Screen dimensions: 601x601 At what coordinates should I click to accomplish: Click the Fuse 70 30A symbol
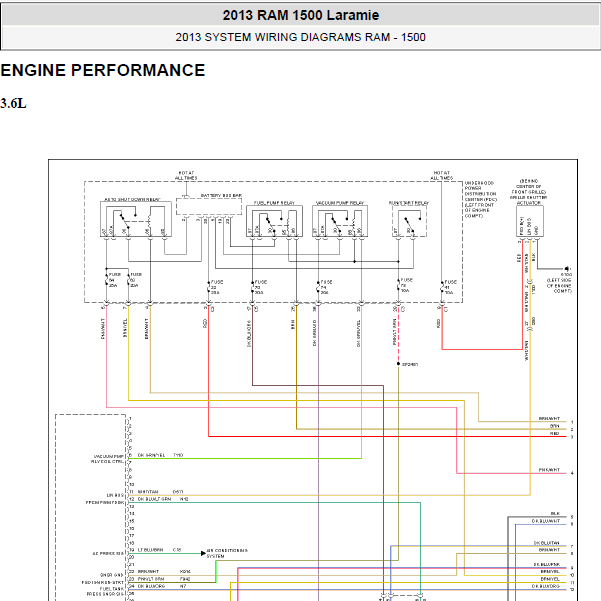[253, 287]
